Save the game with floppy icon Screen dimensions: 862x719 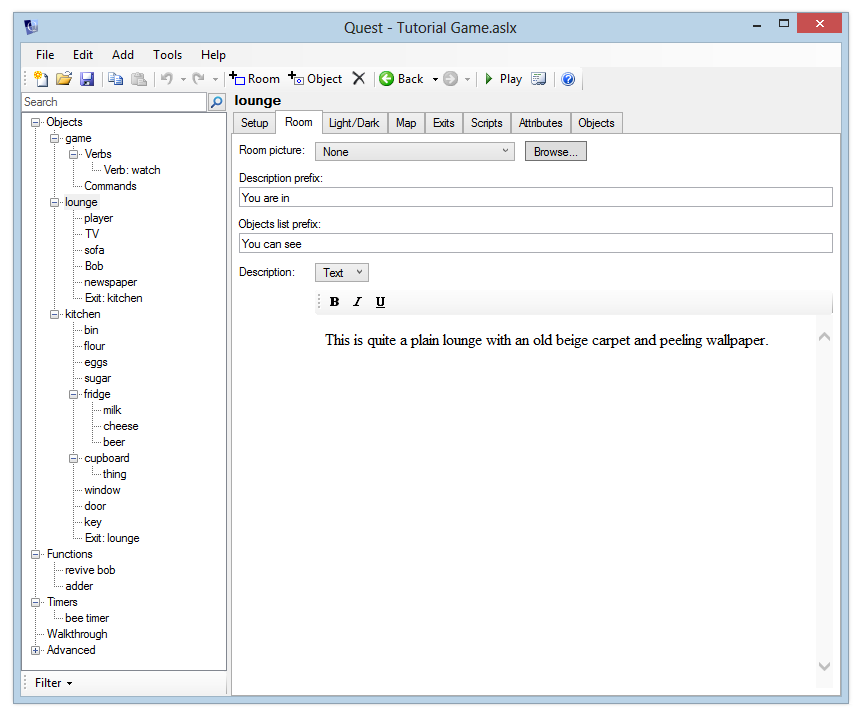coord(87,79)
